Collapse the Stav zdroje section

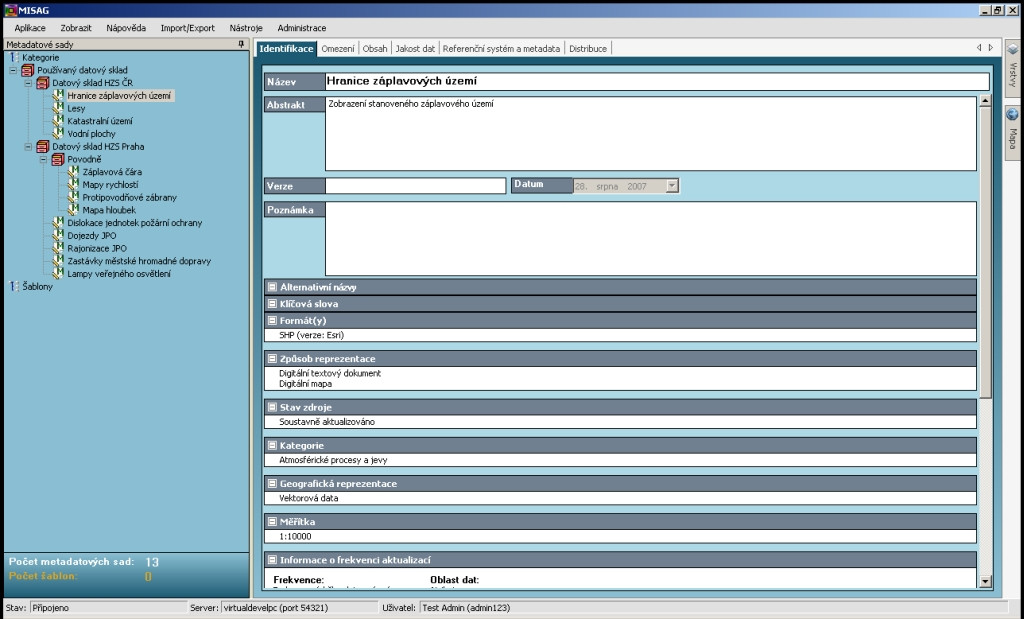click(272, 407)
